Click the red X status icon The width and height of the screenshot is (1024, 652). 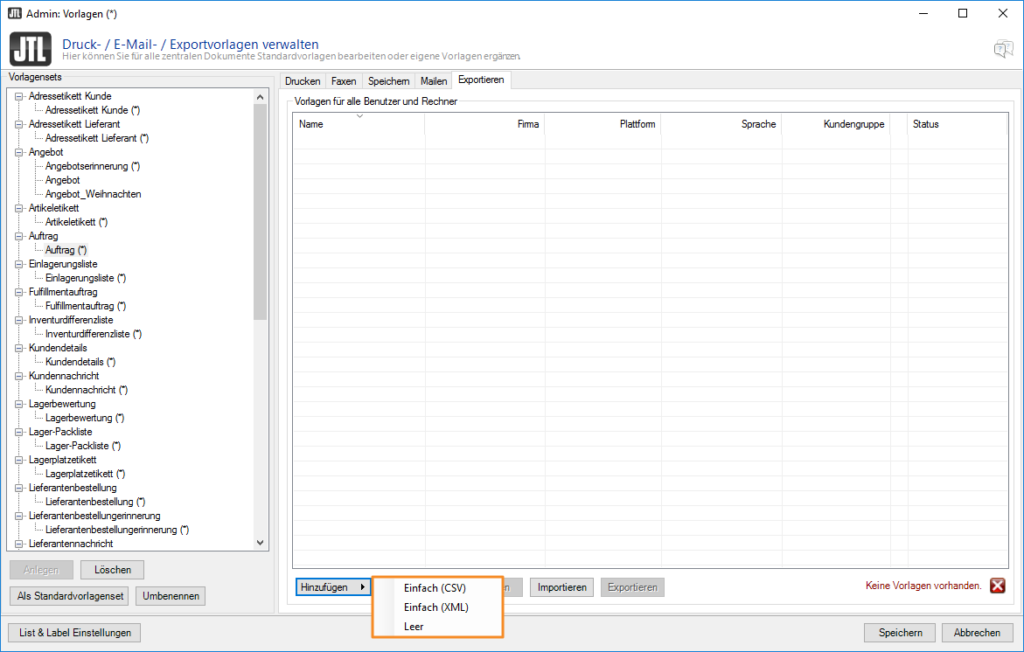(x=997, y=586)
